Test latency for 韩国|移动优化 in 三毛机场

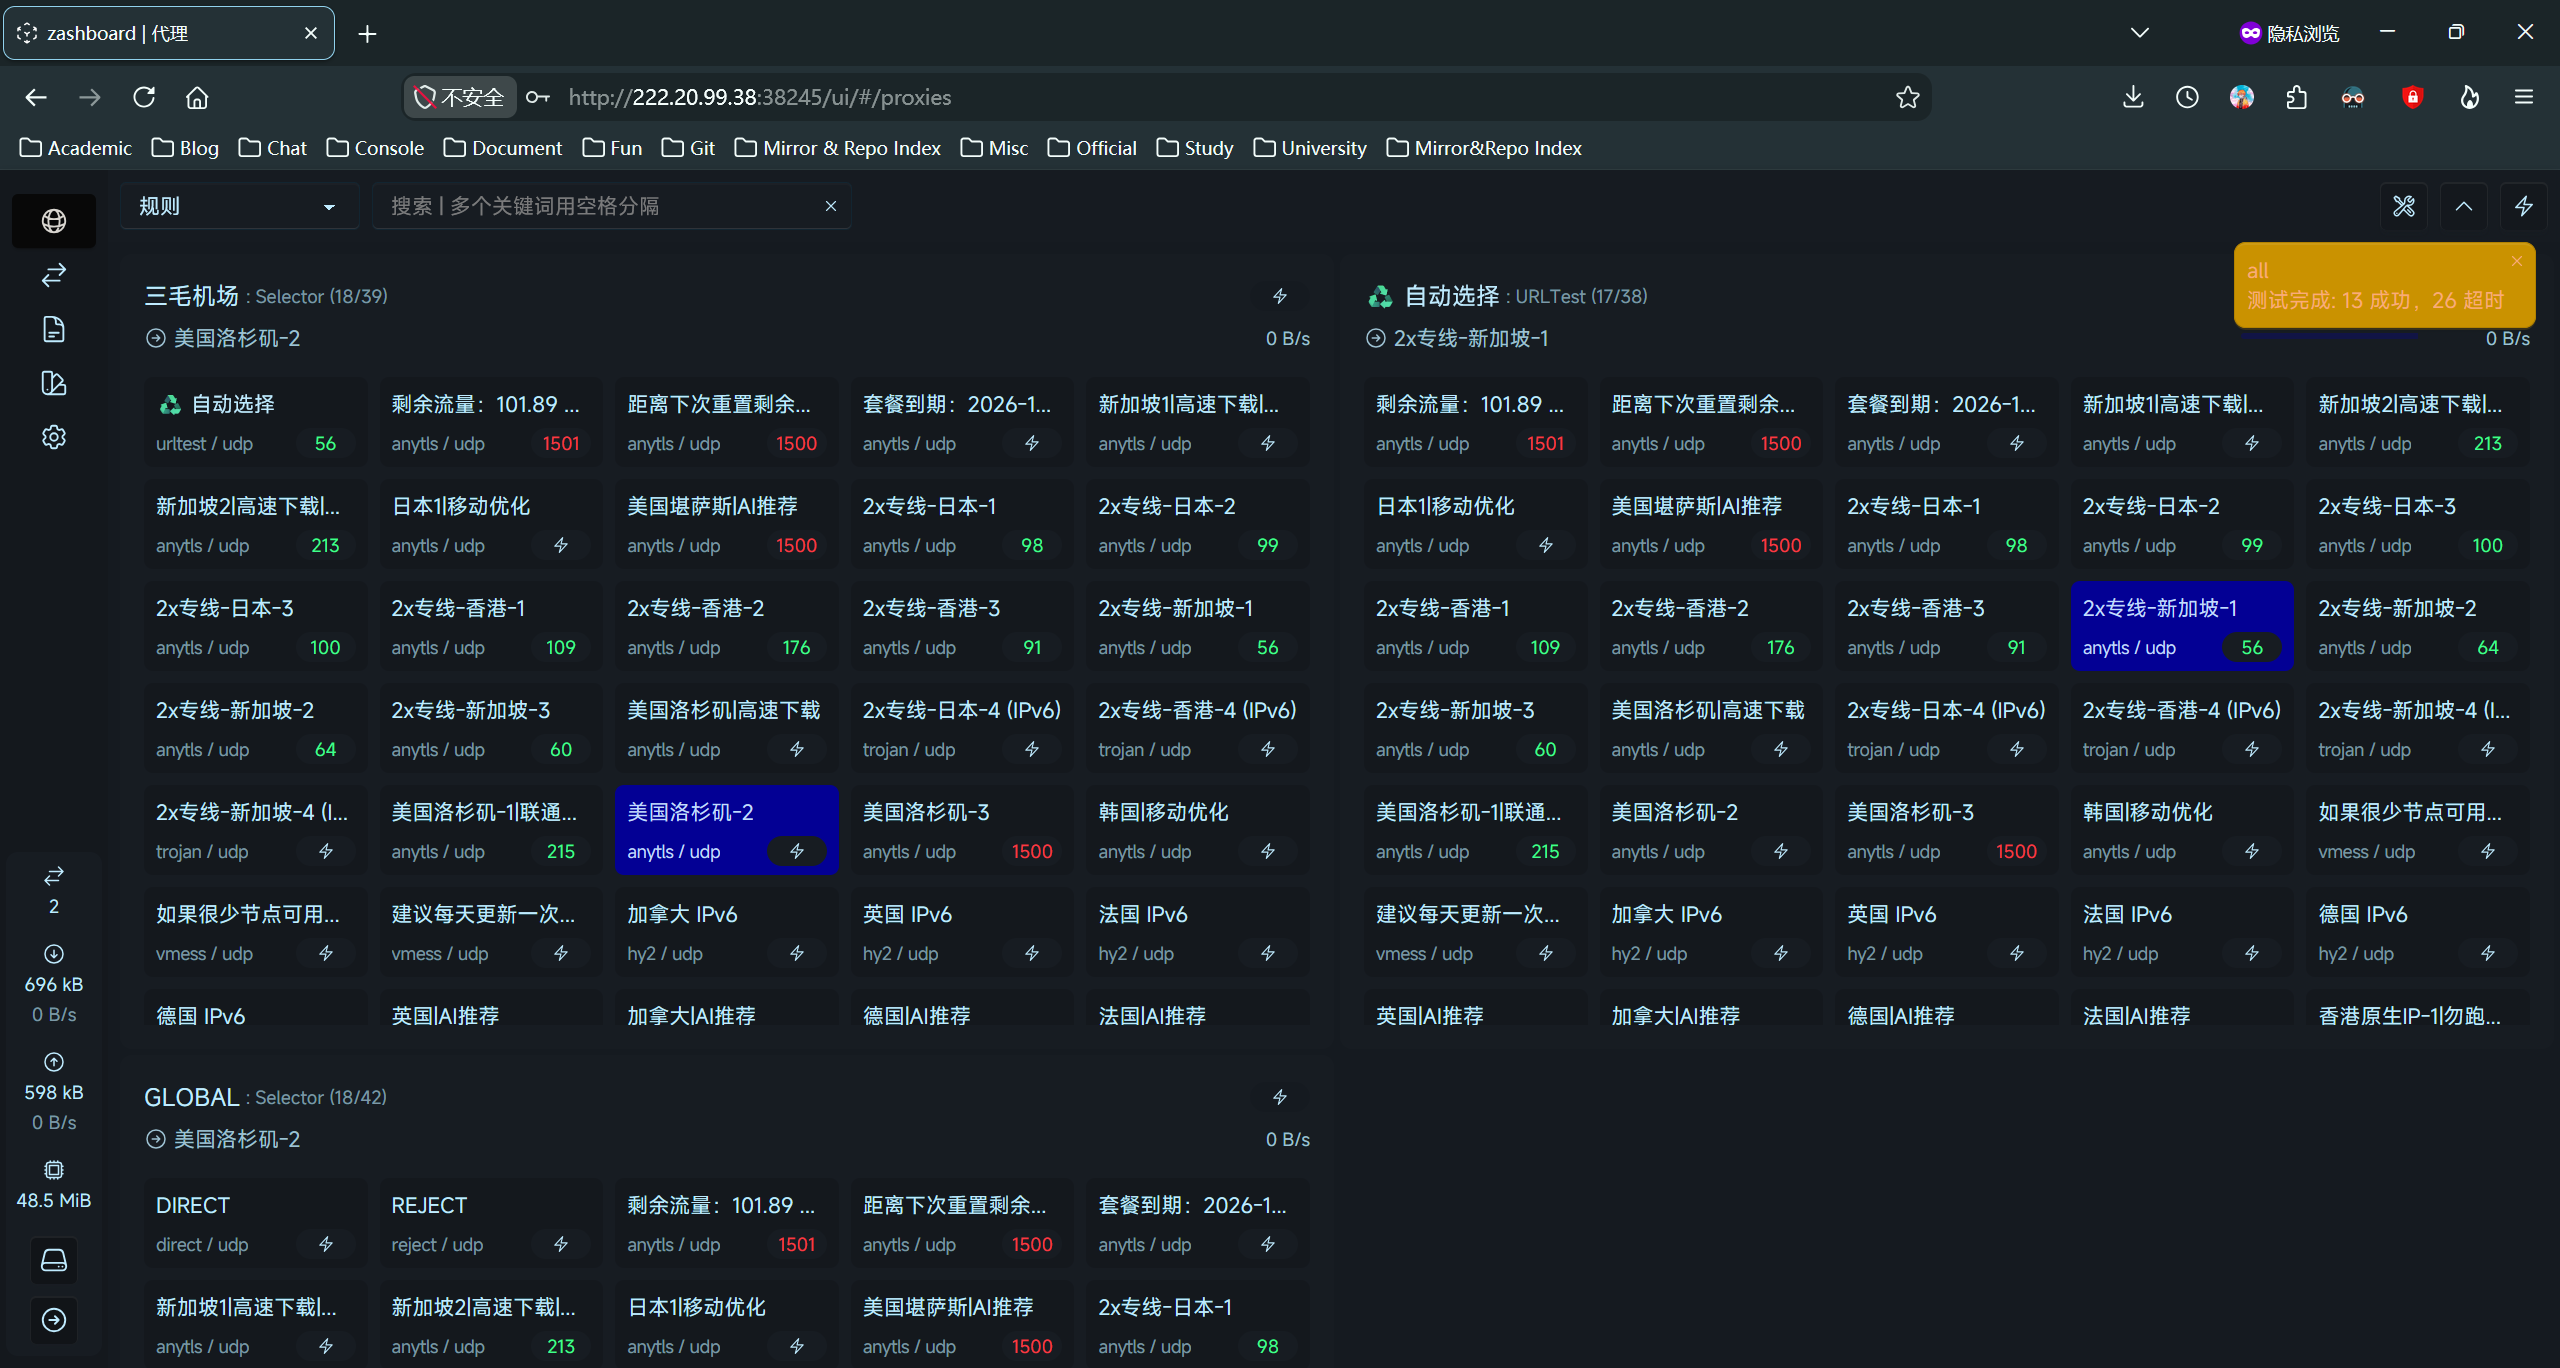tap(1268, 851)
